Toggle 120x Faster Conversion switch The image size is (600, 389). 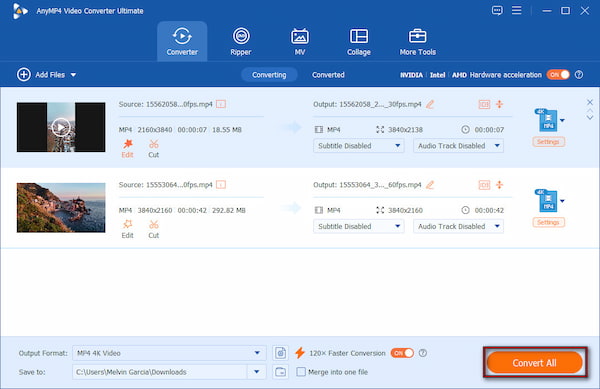coord(402,353)
